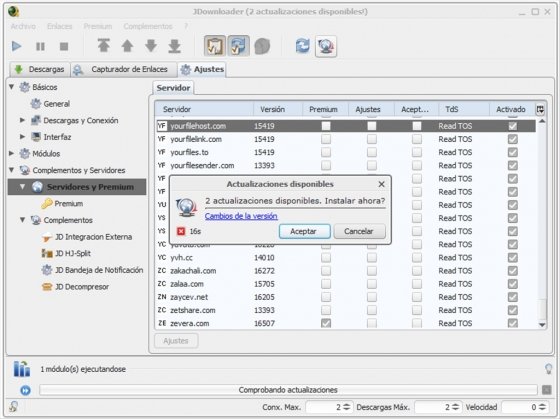The image size is (560, 419).
Task: Toggle Activado checkbox for yourfilelink.com
Action: pyautogui.click(x=512, y=139)
